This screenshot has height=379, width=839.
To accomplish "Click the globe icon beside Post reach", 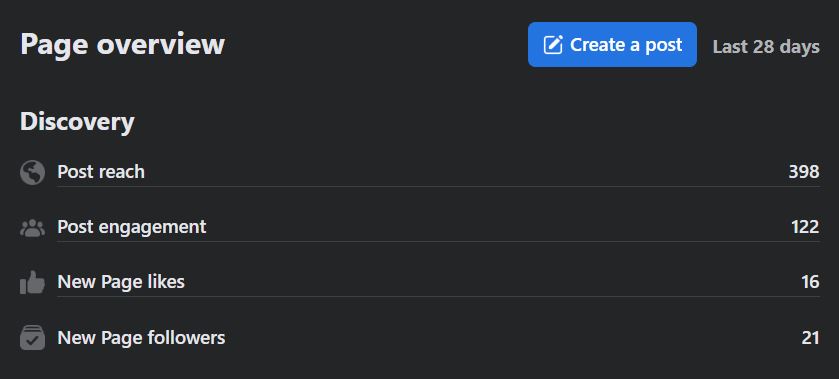I will coord(32,173).
